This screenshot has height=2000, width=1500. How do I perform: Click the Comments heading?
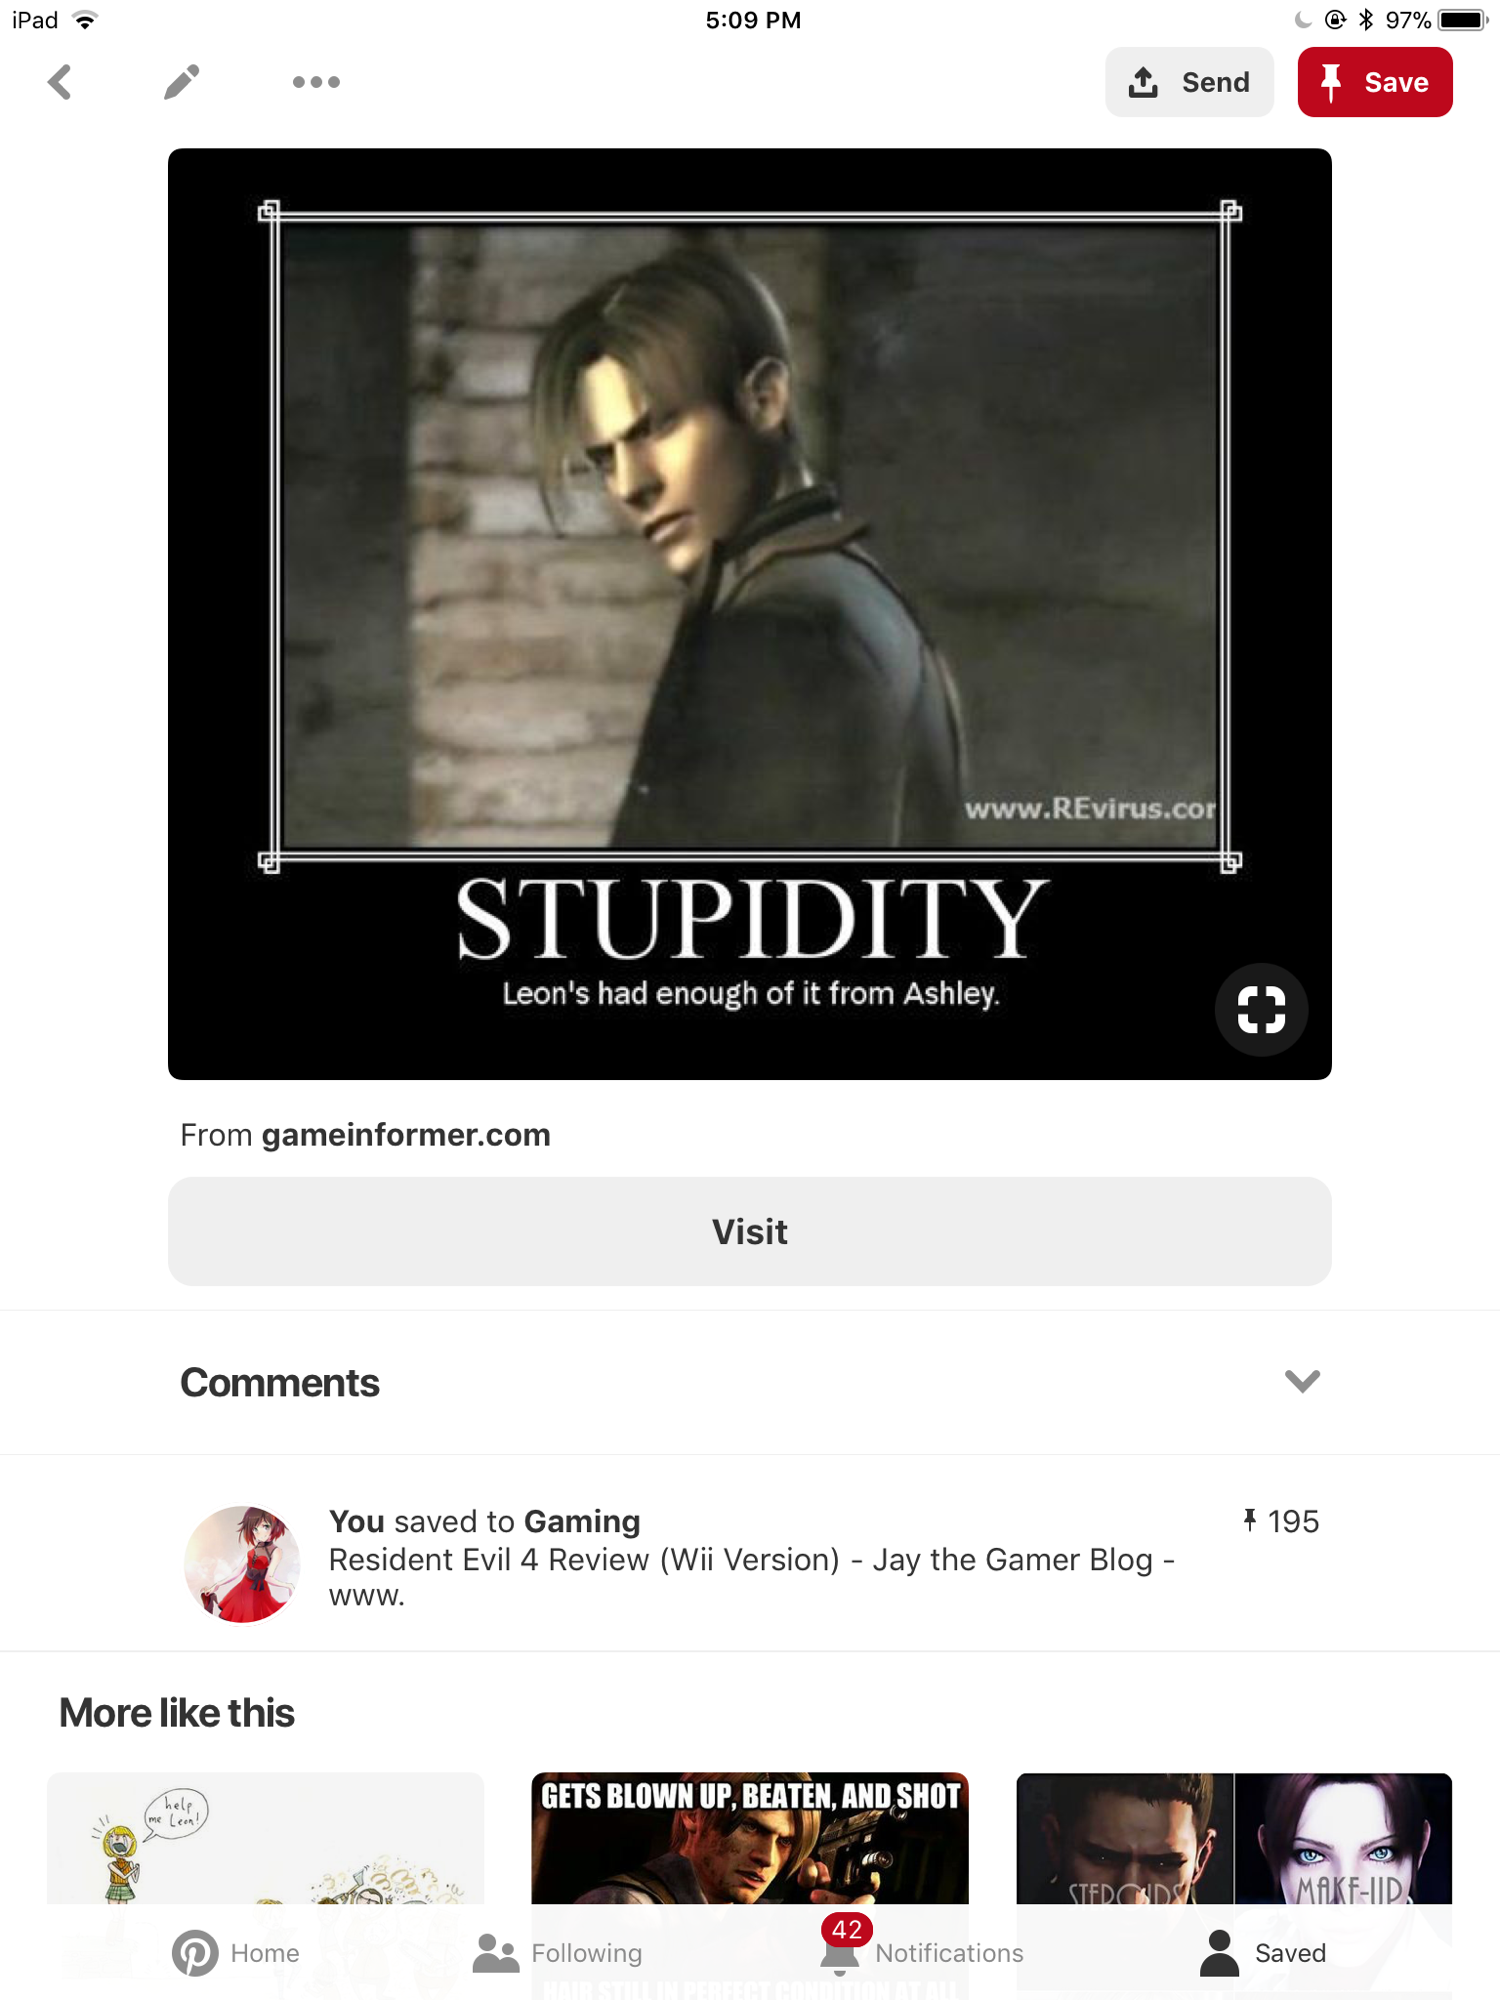(280, 1383)
